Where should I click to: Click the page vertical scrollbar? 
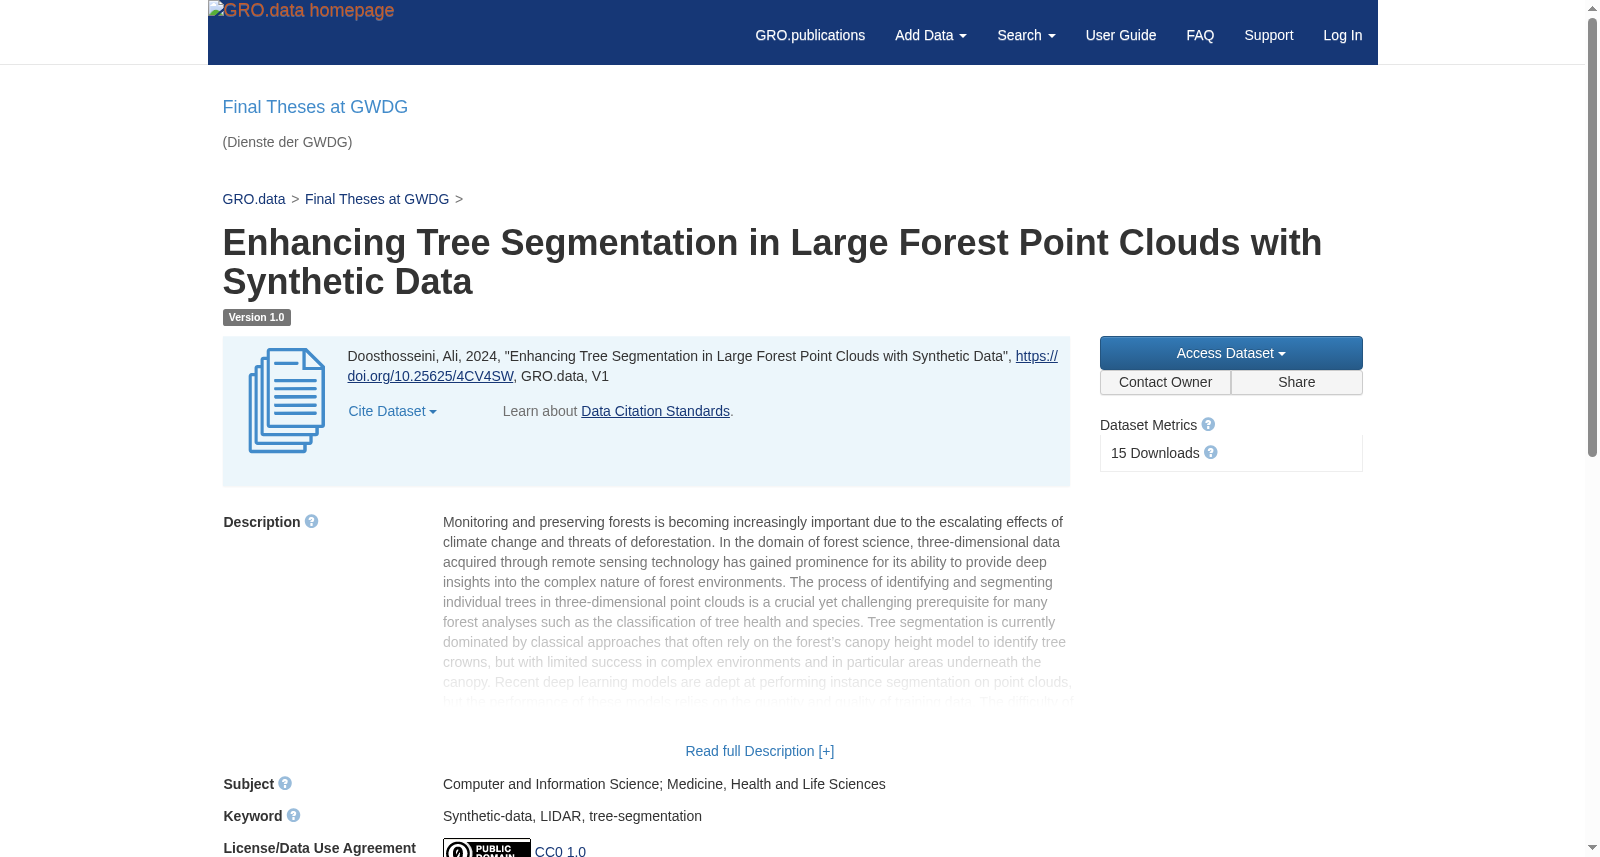click(x=1592, y=238)
